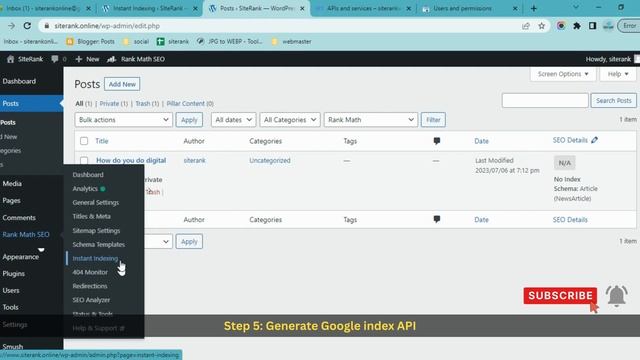This screenshot has height=360, width=640.
Task: Open Plugins in WordPress sidebar
Action: [x=13, y=273]
